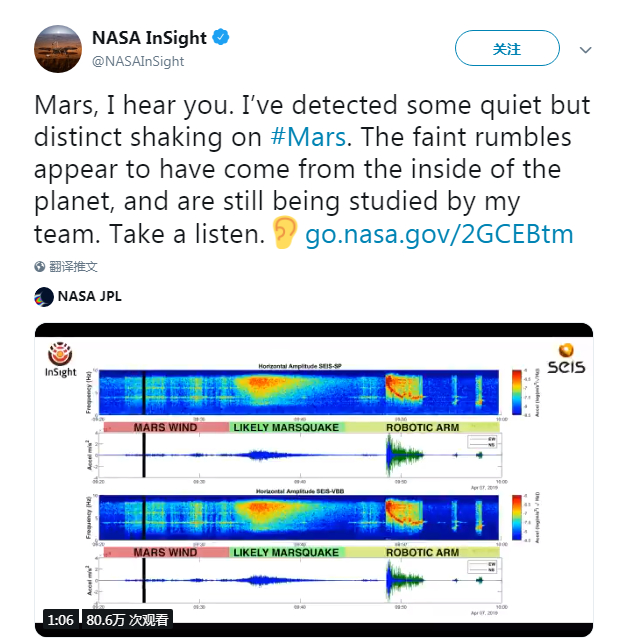Click the upper LIKELY MARSQUAKE label in video
This screenshot has height=644, width=628.
point(285,427)
